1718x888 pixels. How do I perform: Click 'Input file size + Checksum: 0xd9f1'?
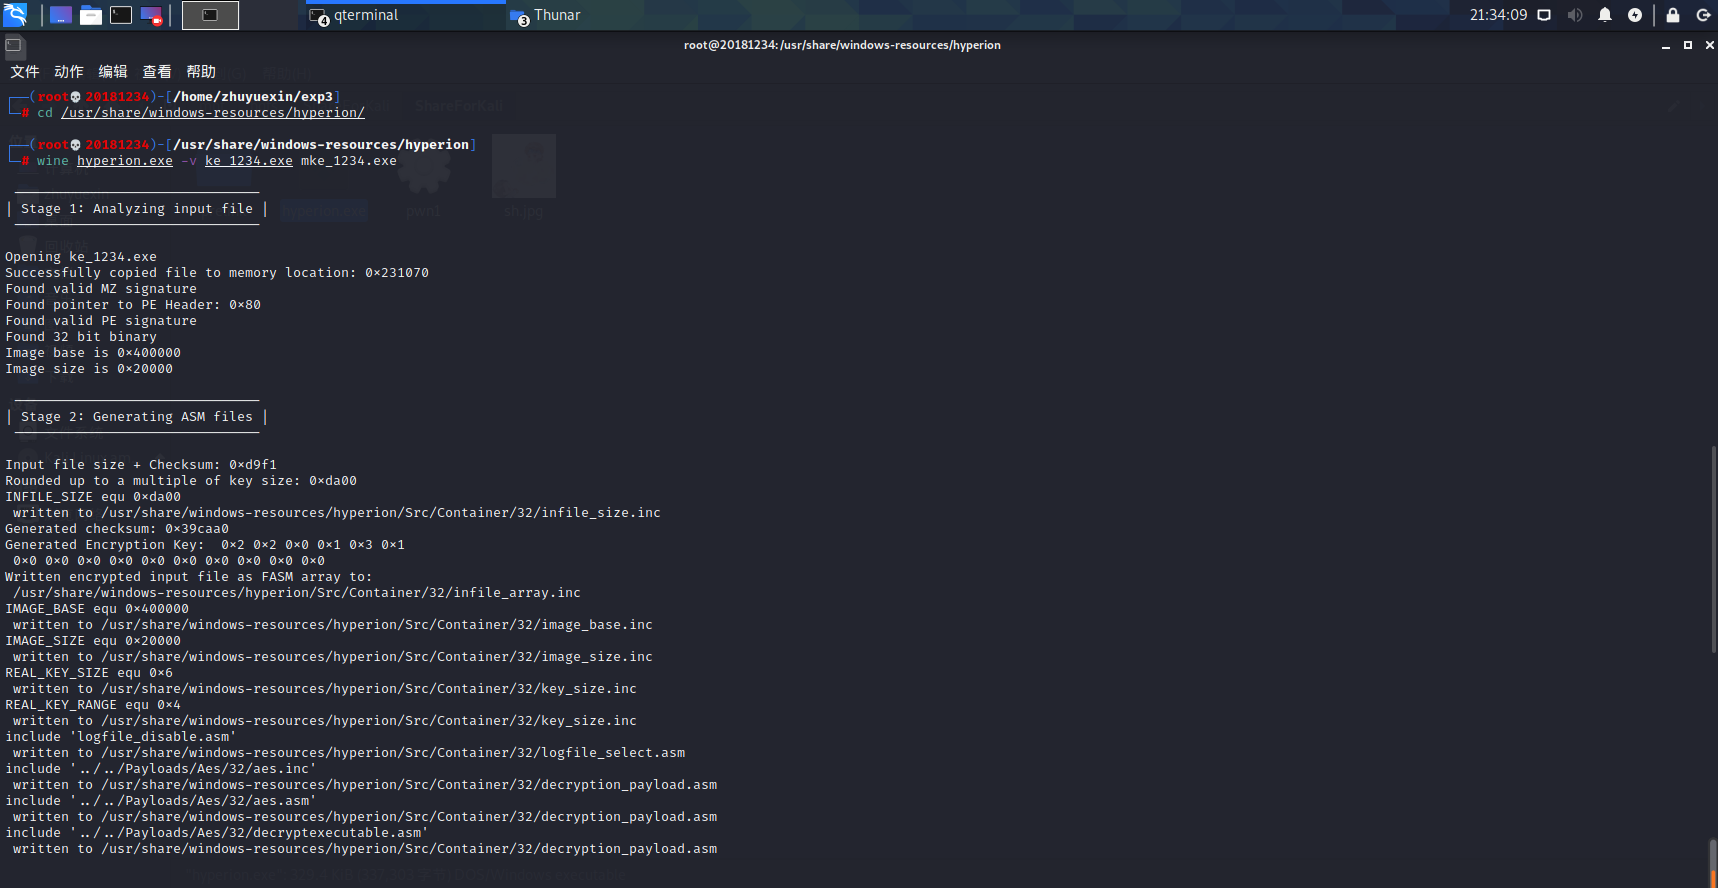141,465
